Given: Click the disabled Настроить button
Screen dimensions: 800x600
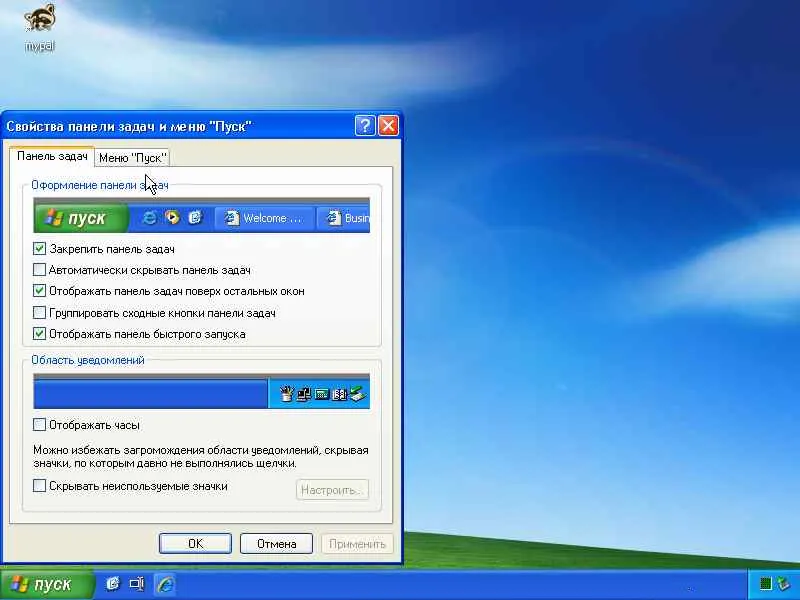Looking at the screenshot, I should point(332,490).
